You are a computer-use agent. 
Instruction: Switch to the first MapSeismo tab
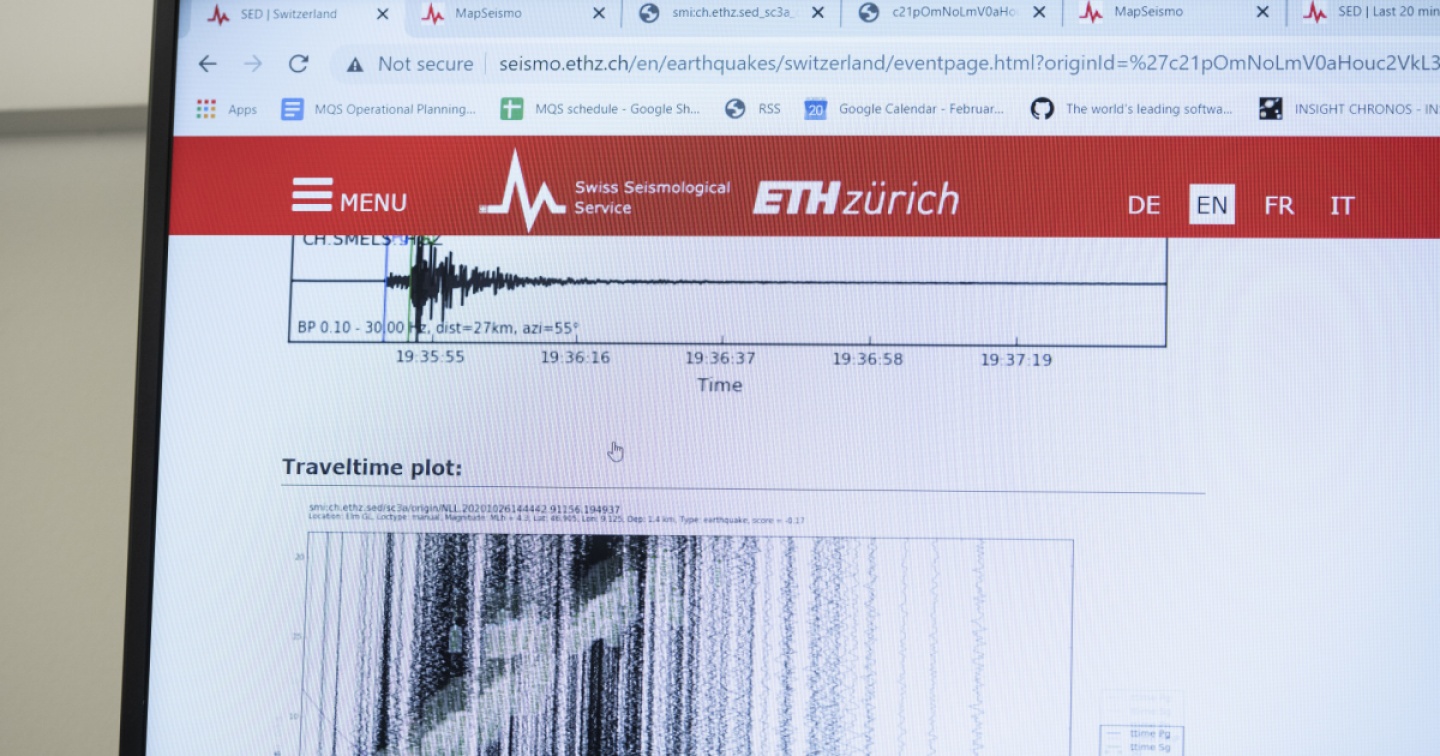pos(488,13)
